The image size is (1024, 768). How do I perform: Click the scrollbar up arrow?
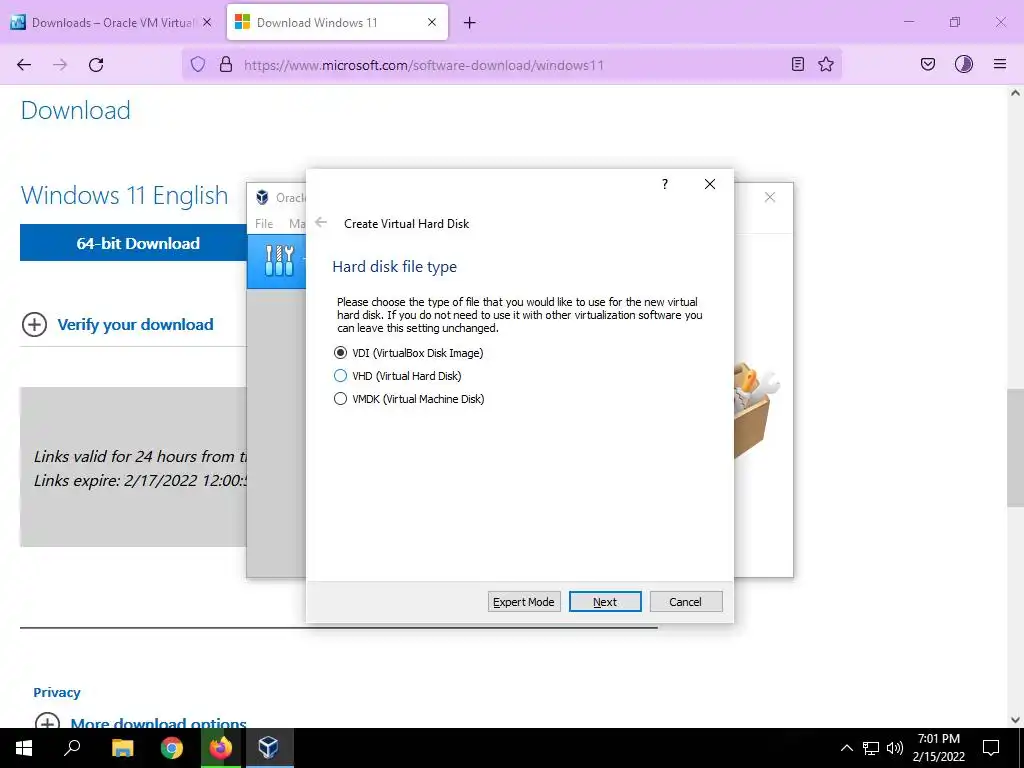pos(1016,93)
